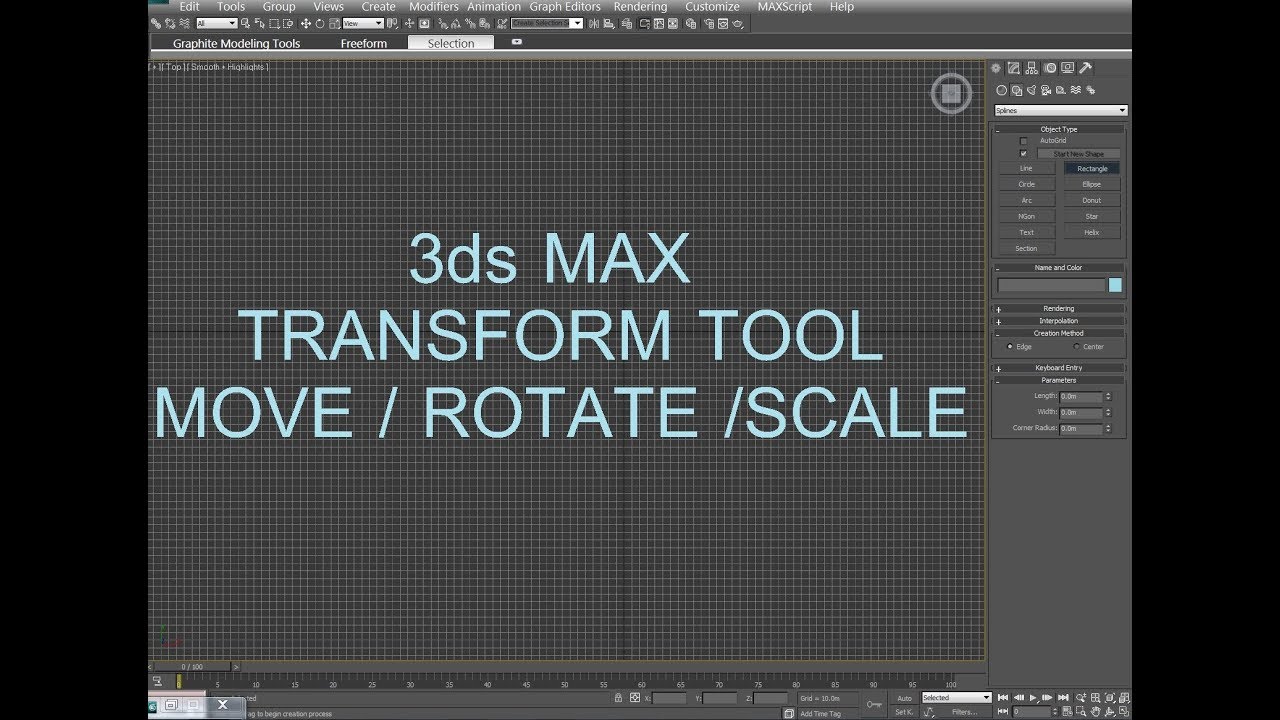Click the Length parameter field
This screenshot has height=720, width=1280.
pos(1081,396)
